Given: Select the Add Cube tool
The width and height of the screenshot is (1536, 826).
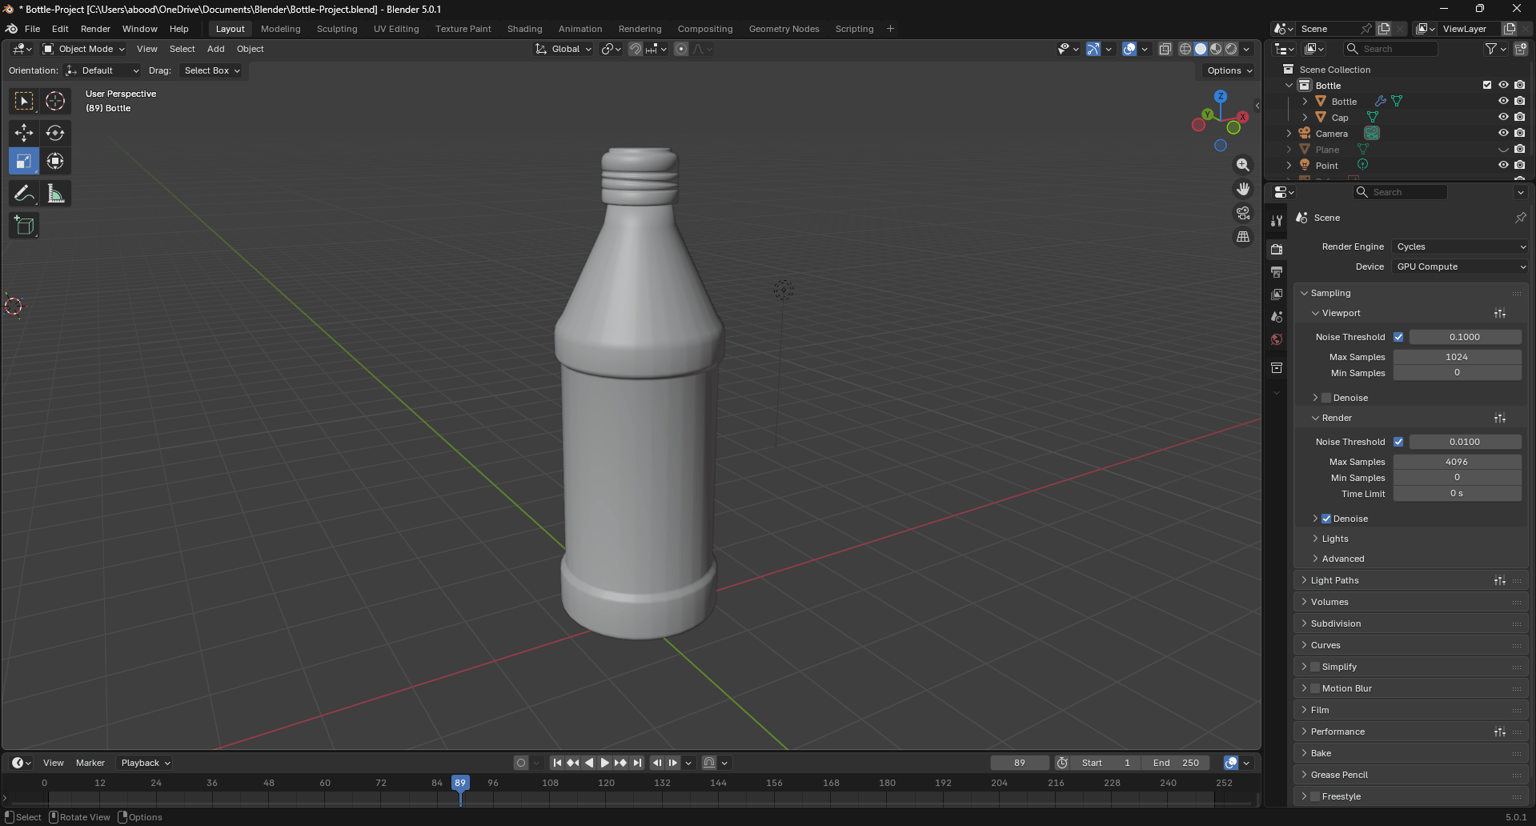Looking at the screenshot, I should coord(24,225).
